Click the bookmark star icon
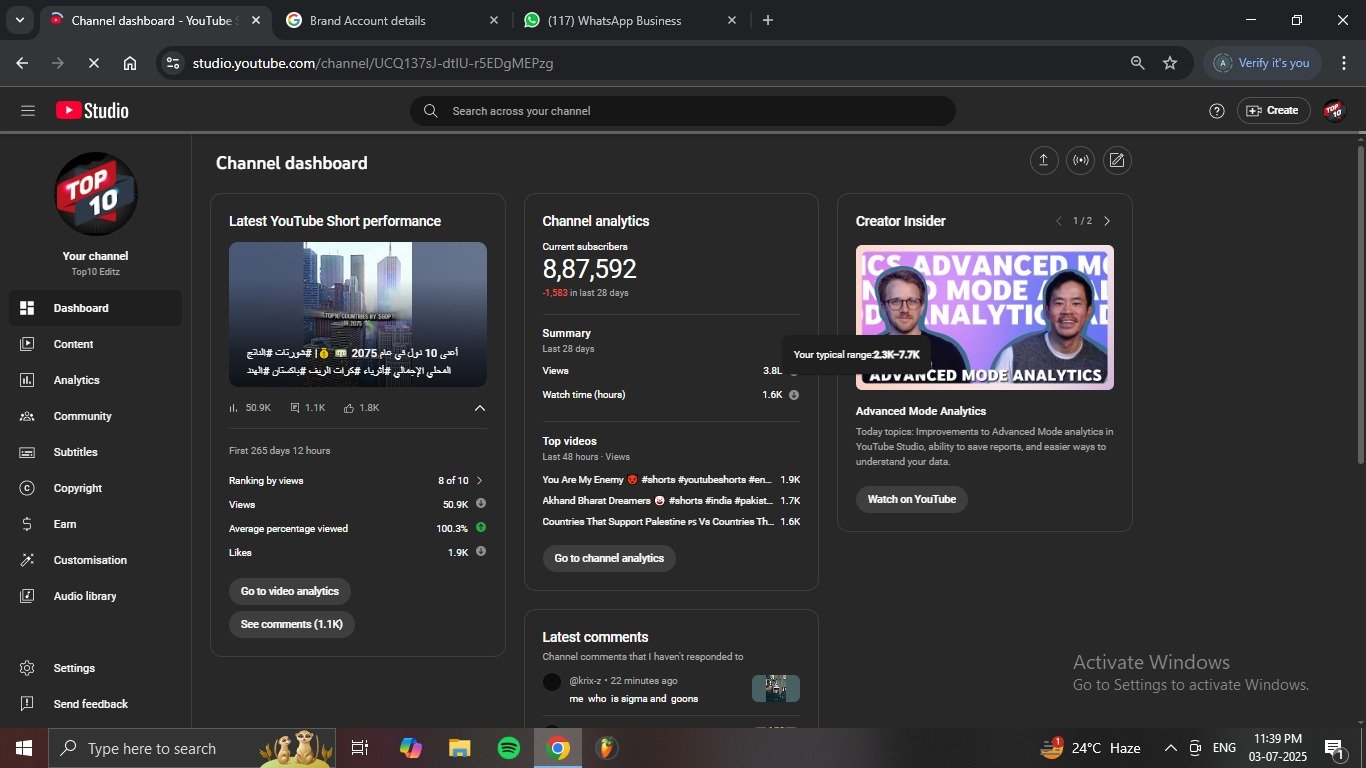The image size is (1366, 768). pos(1170,63)
